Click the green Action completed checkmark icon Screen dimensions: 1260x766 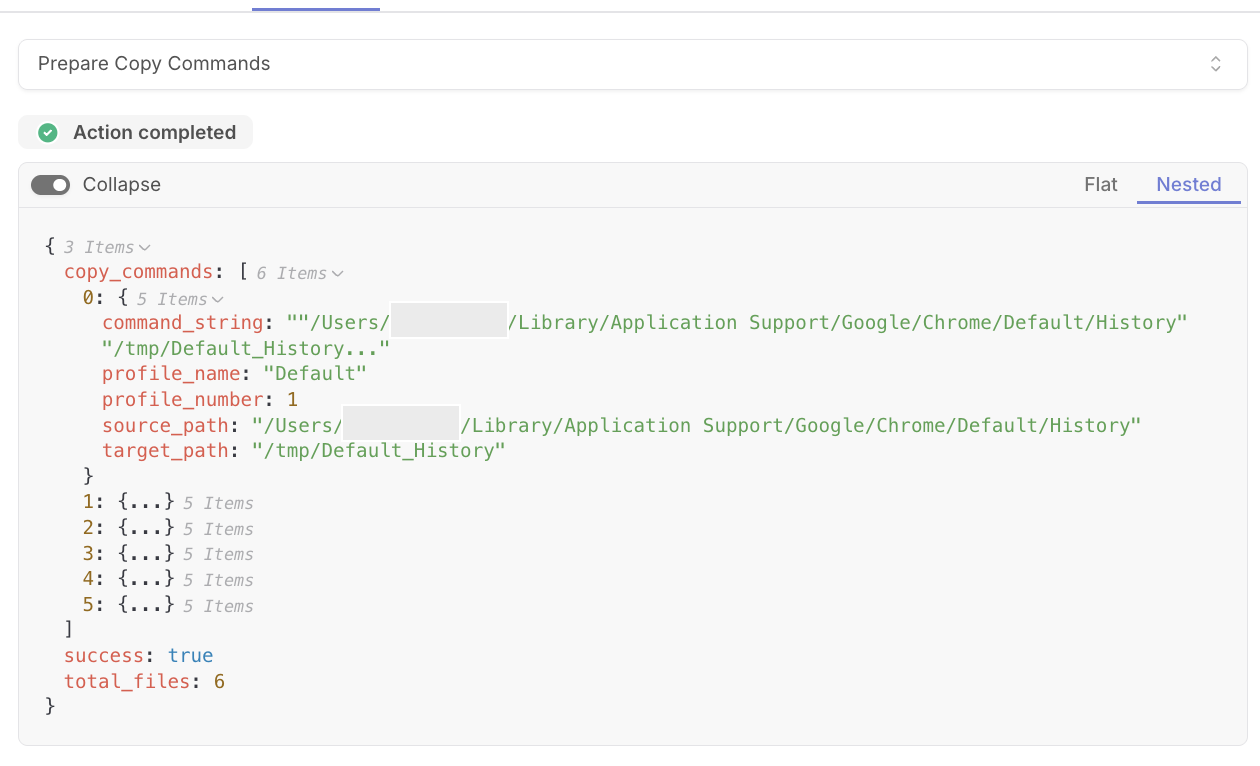click(47, 133)
